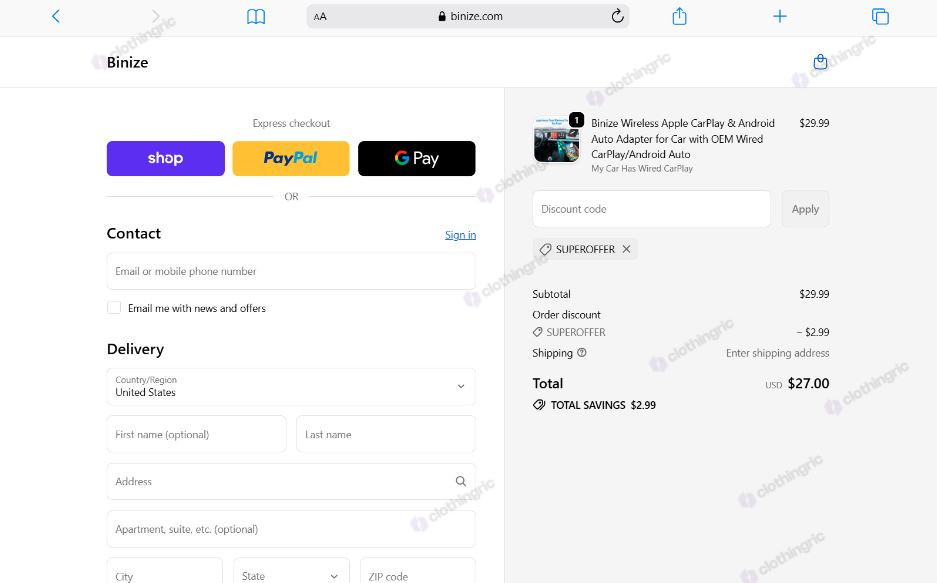Screen dimensions: 937x583
Task: Click the – $2.99 discount amount
Action: pos(813,332)
